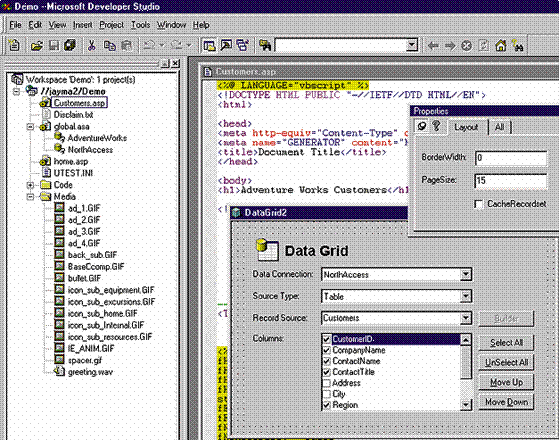Click the Columns list scroll-down arrow
This screenshot has height=440, width=559.
click(466, 405)
